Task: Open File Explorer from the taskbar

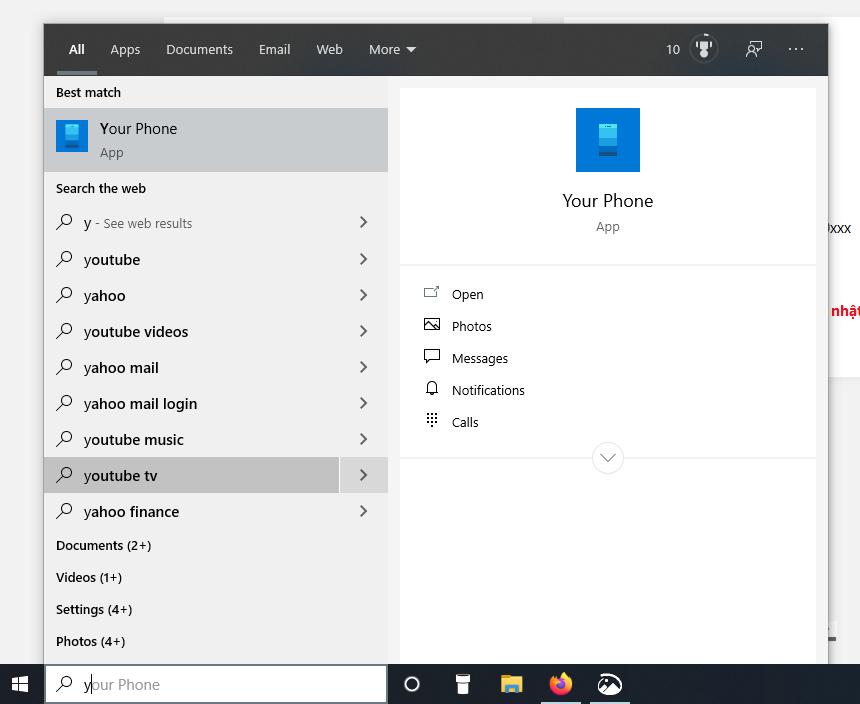Action: pyautogui.click(x=511, y=684)
